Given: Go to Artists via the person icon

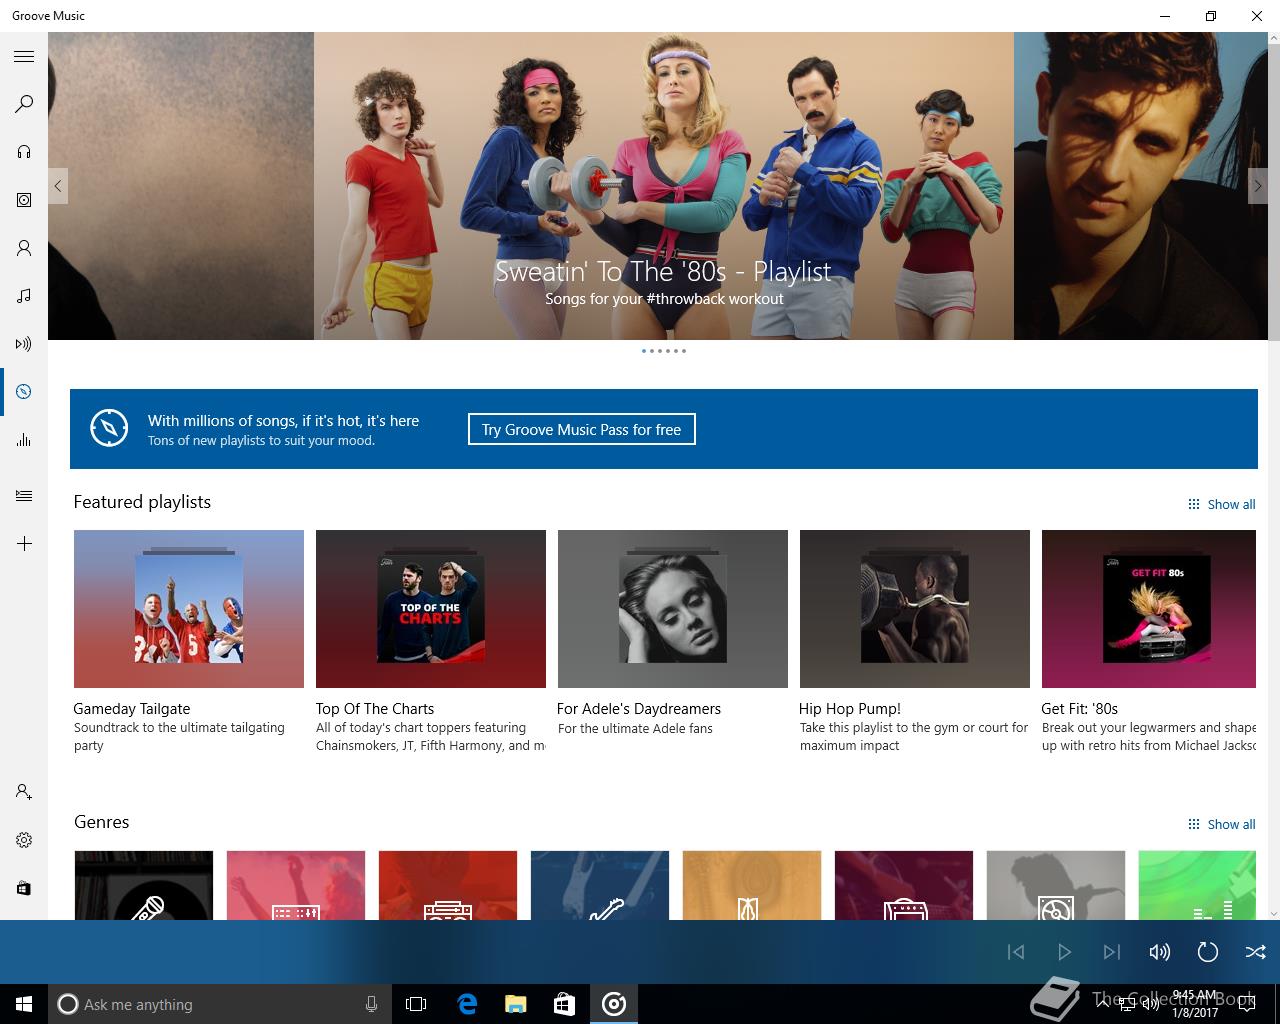Looking at the screenshot, I should pos(24,248).
